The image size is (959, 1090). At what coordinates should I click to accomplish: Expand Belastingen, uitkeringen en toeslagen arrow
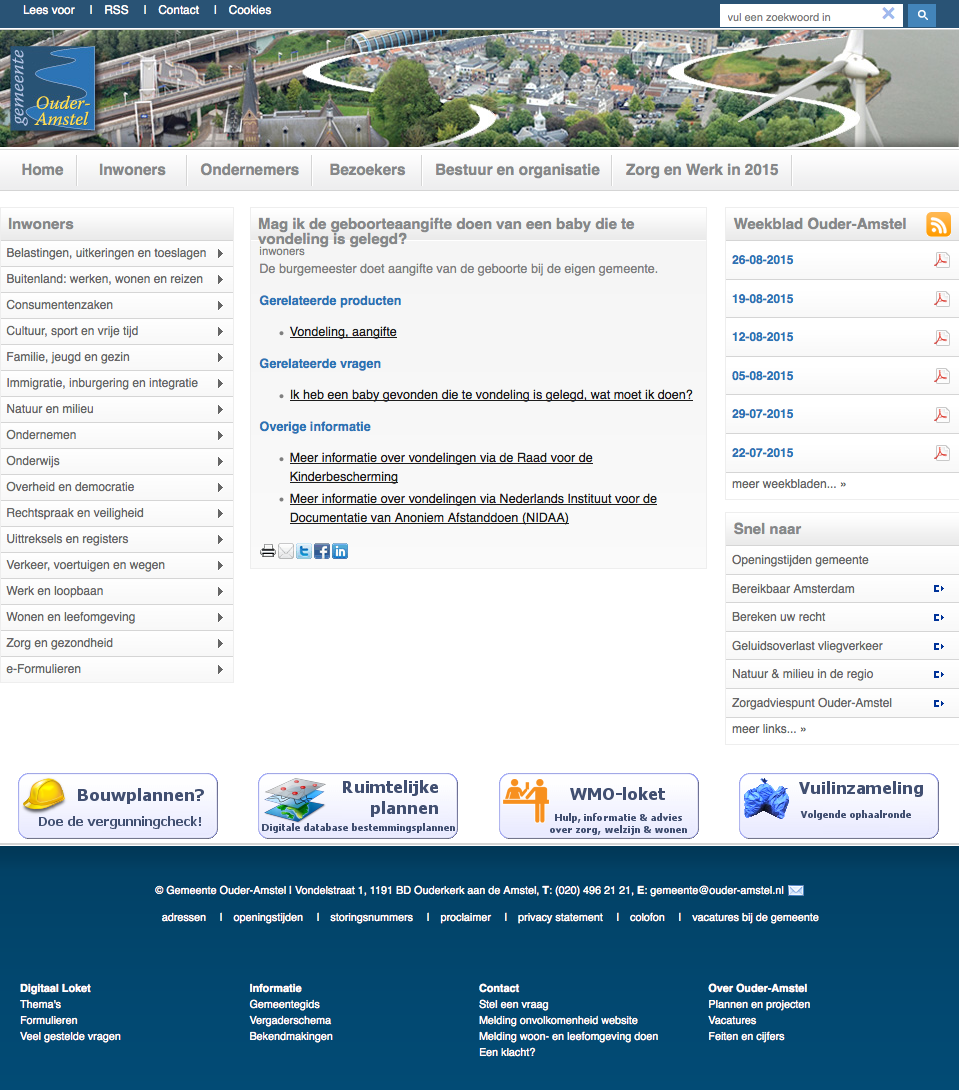pos(220,254)
